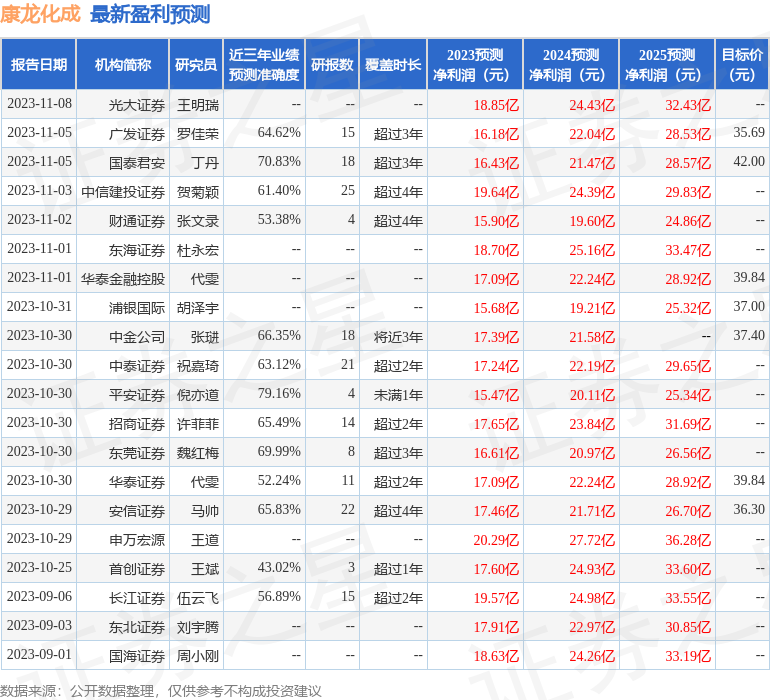Click the 覆盖时长 column header
The height and width of the screenshot is (700, 770).
click(x=393, y=64)
